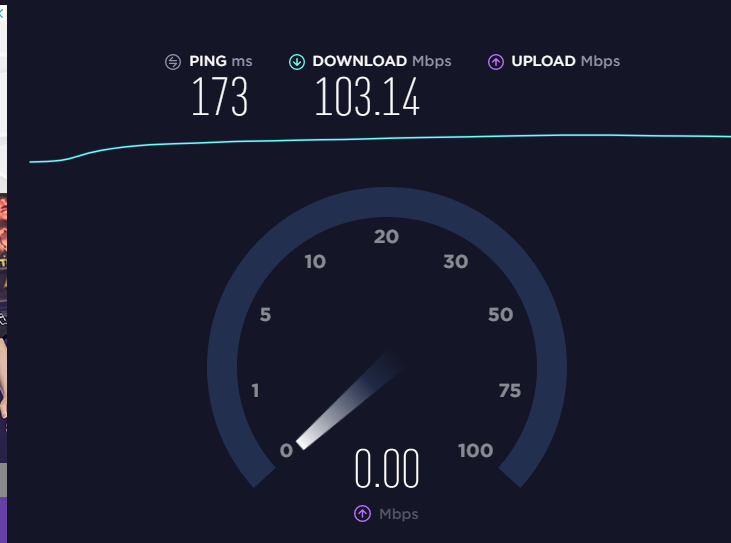Click the ping latency icon

point(173,62)
